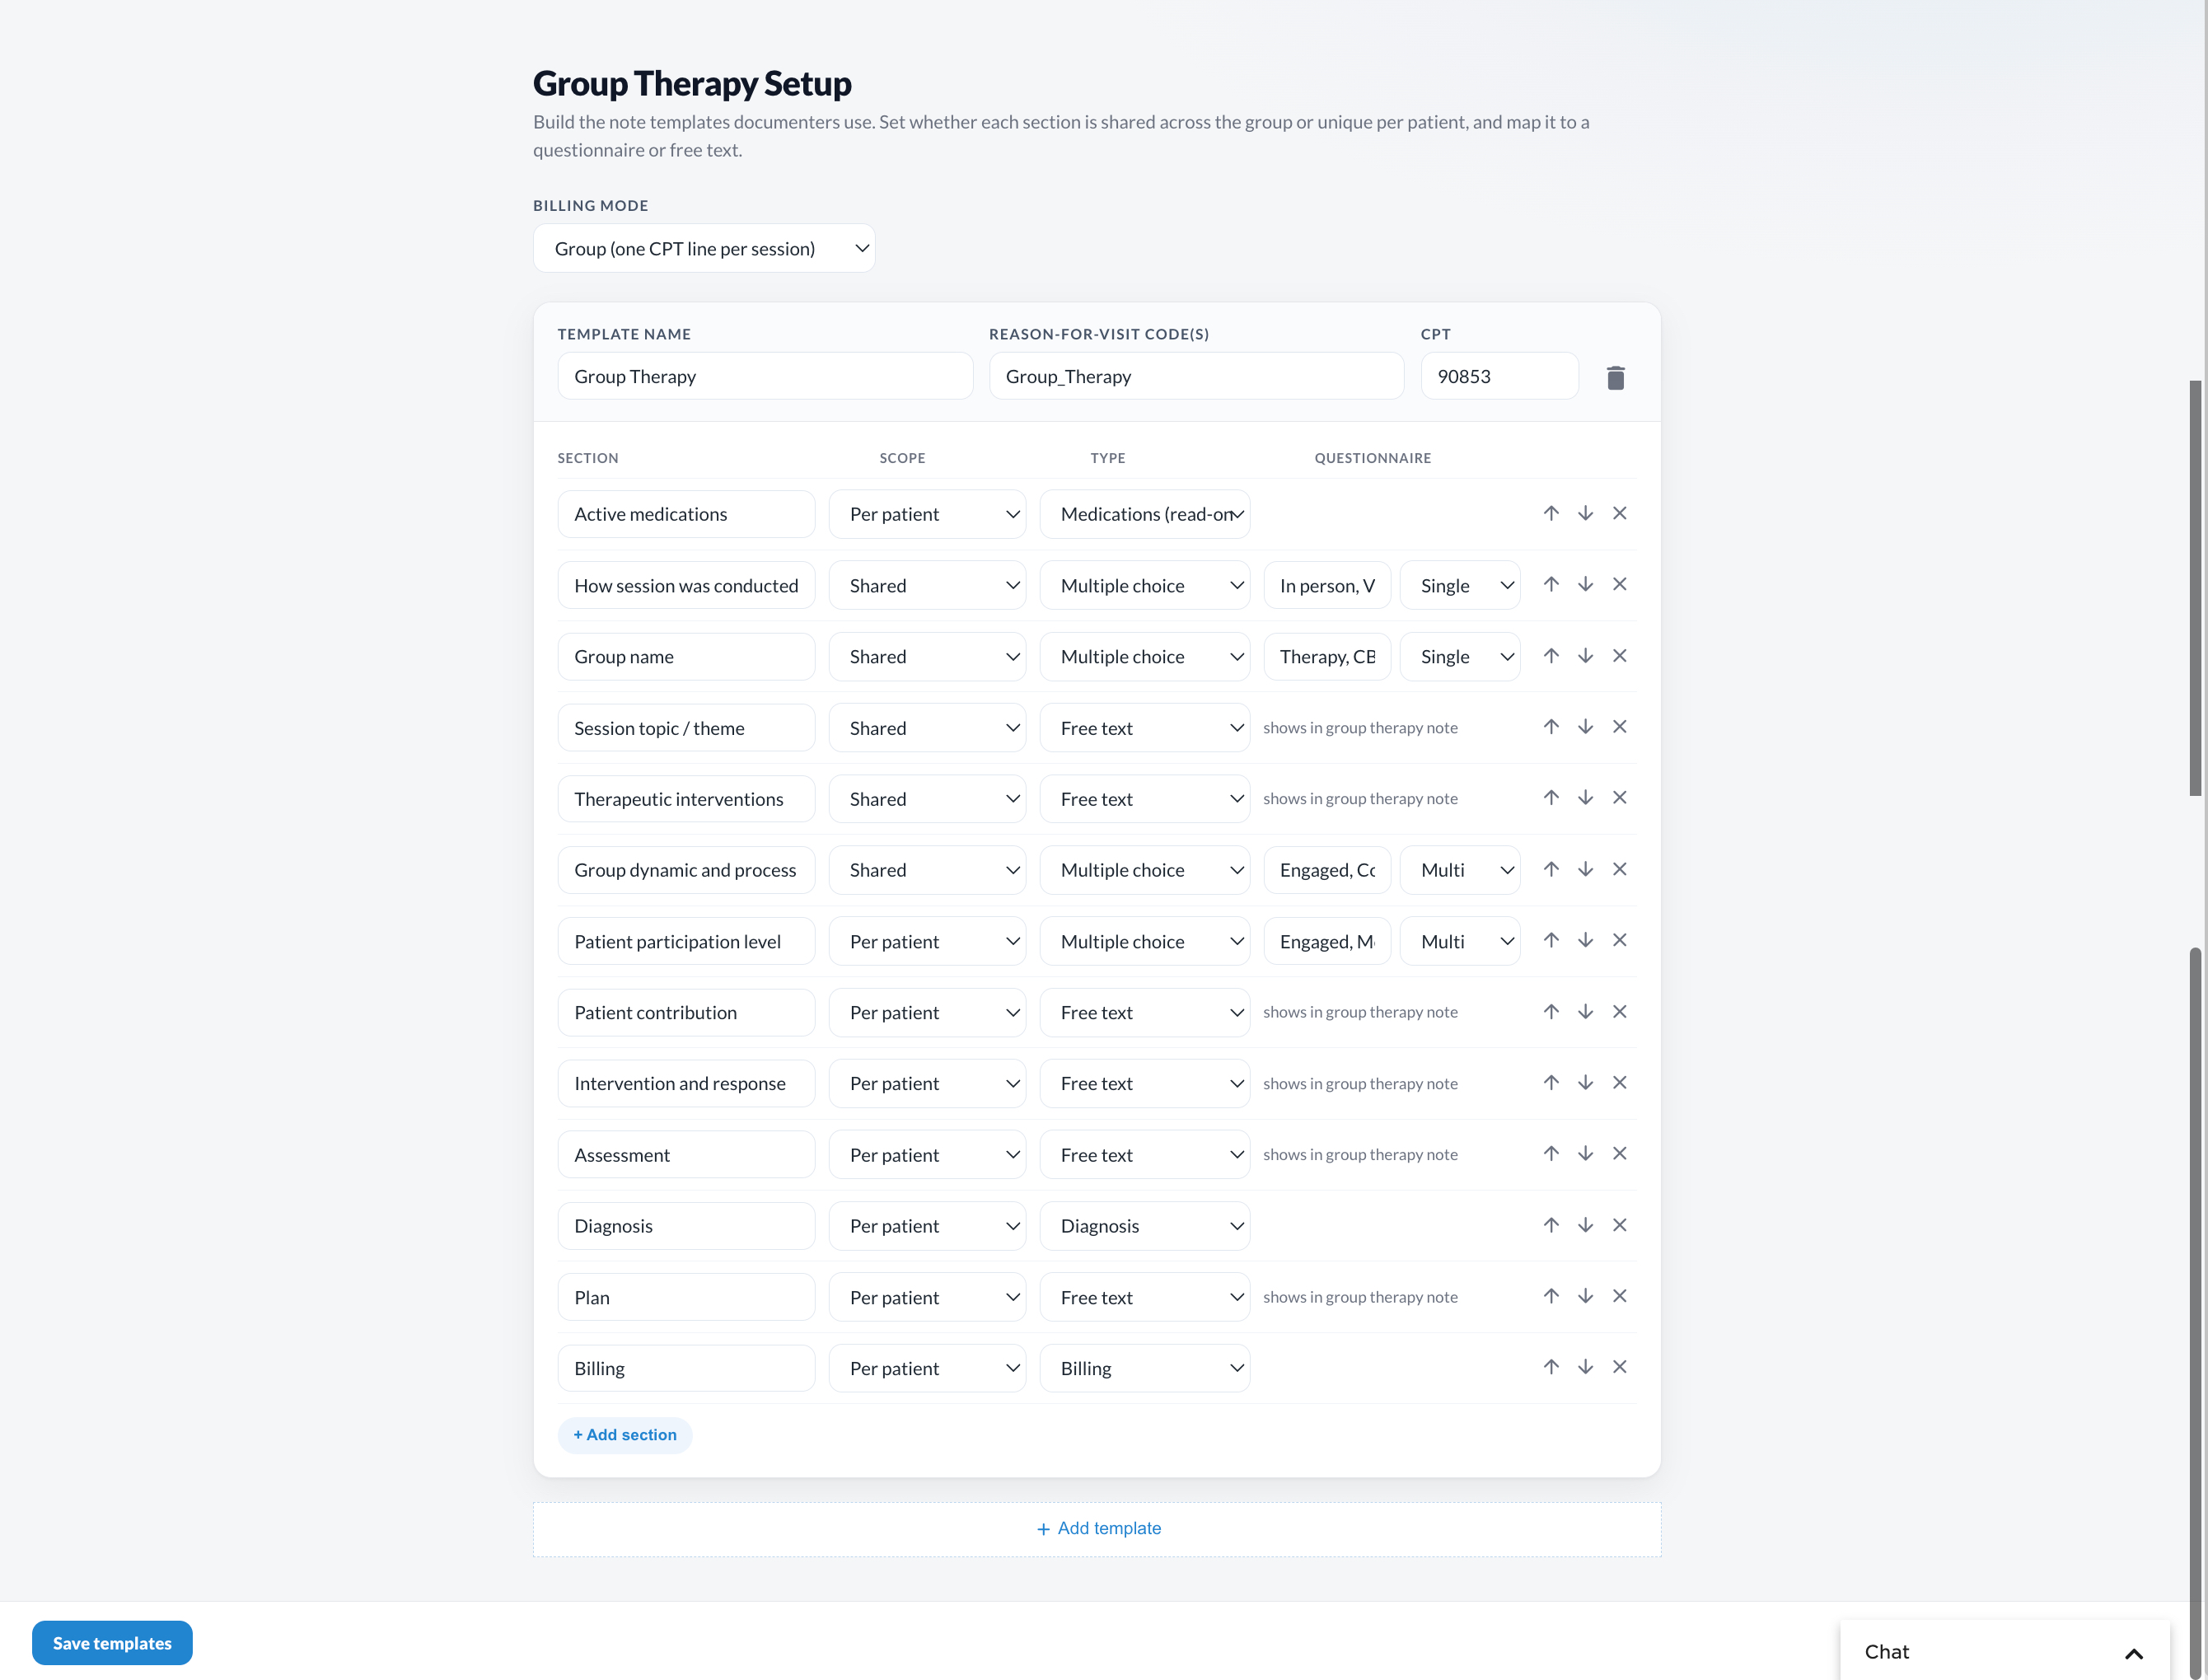This screenshot has width=2208, height=1680.
Task: Remove the Active medications section
Action: [x=1620, y=513]
